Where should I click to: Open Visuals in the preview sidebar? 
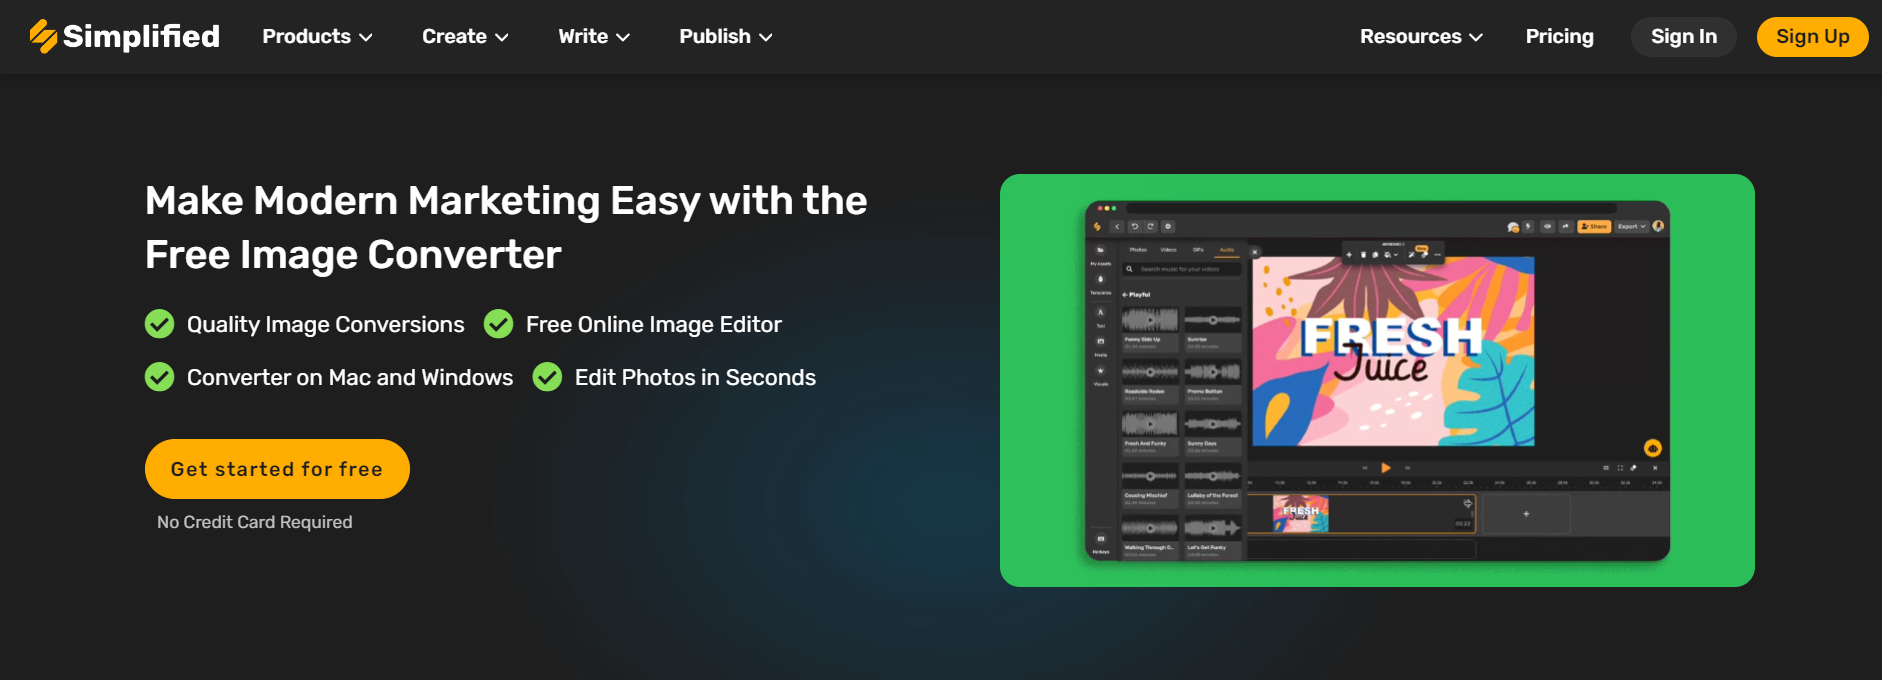pos(1100,376)
